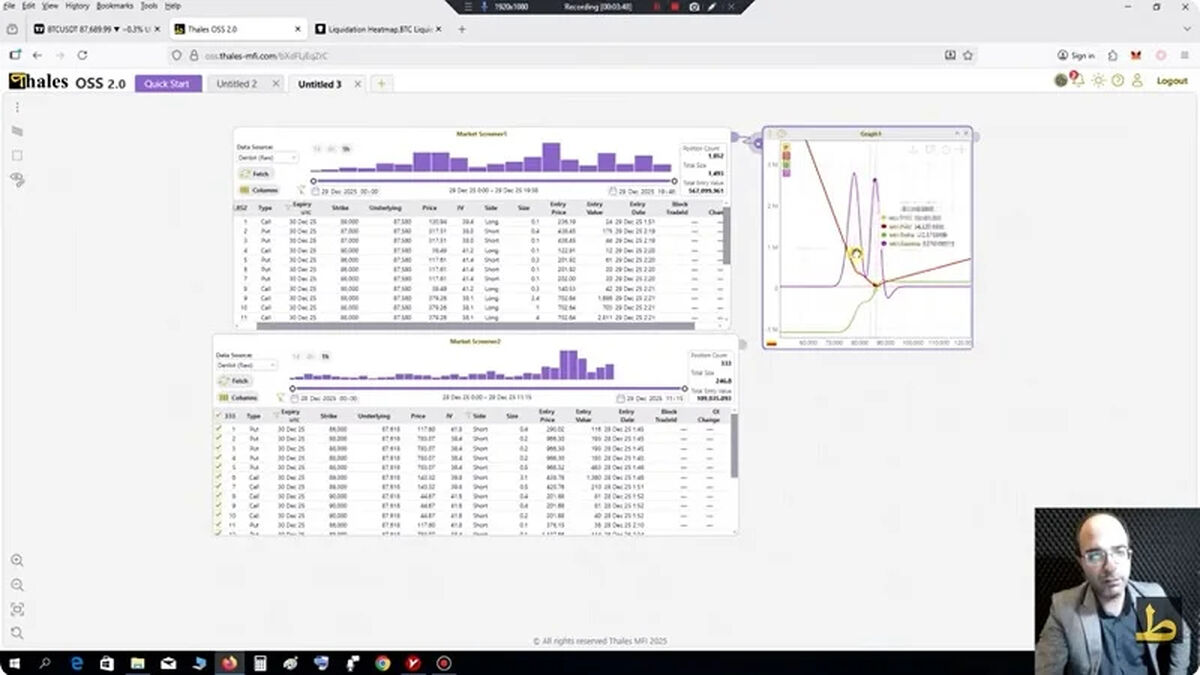Viewport: 1200px width, 675px height.
Task: Uncheck row 5 checkbox in Market Screener2
Action: click(219, 467)
